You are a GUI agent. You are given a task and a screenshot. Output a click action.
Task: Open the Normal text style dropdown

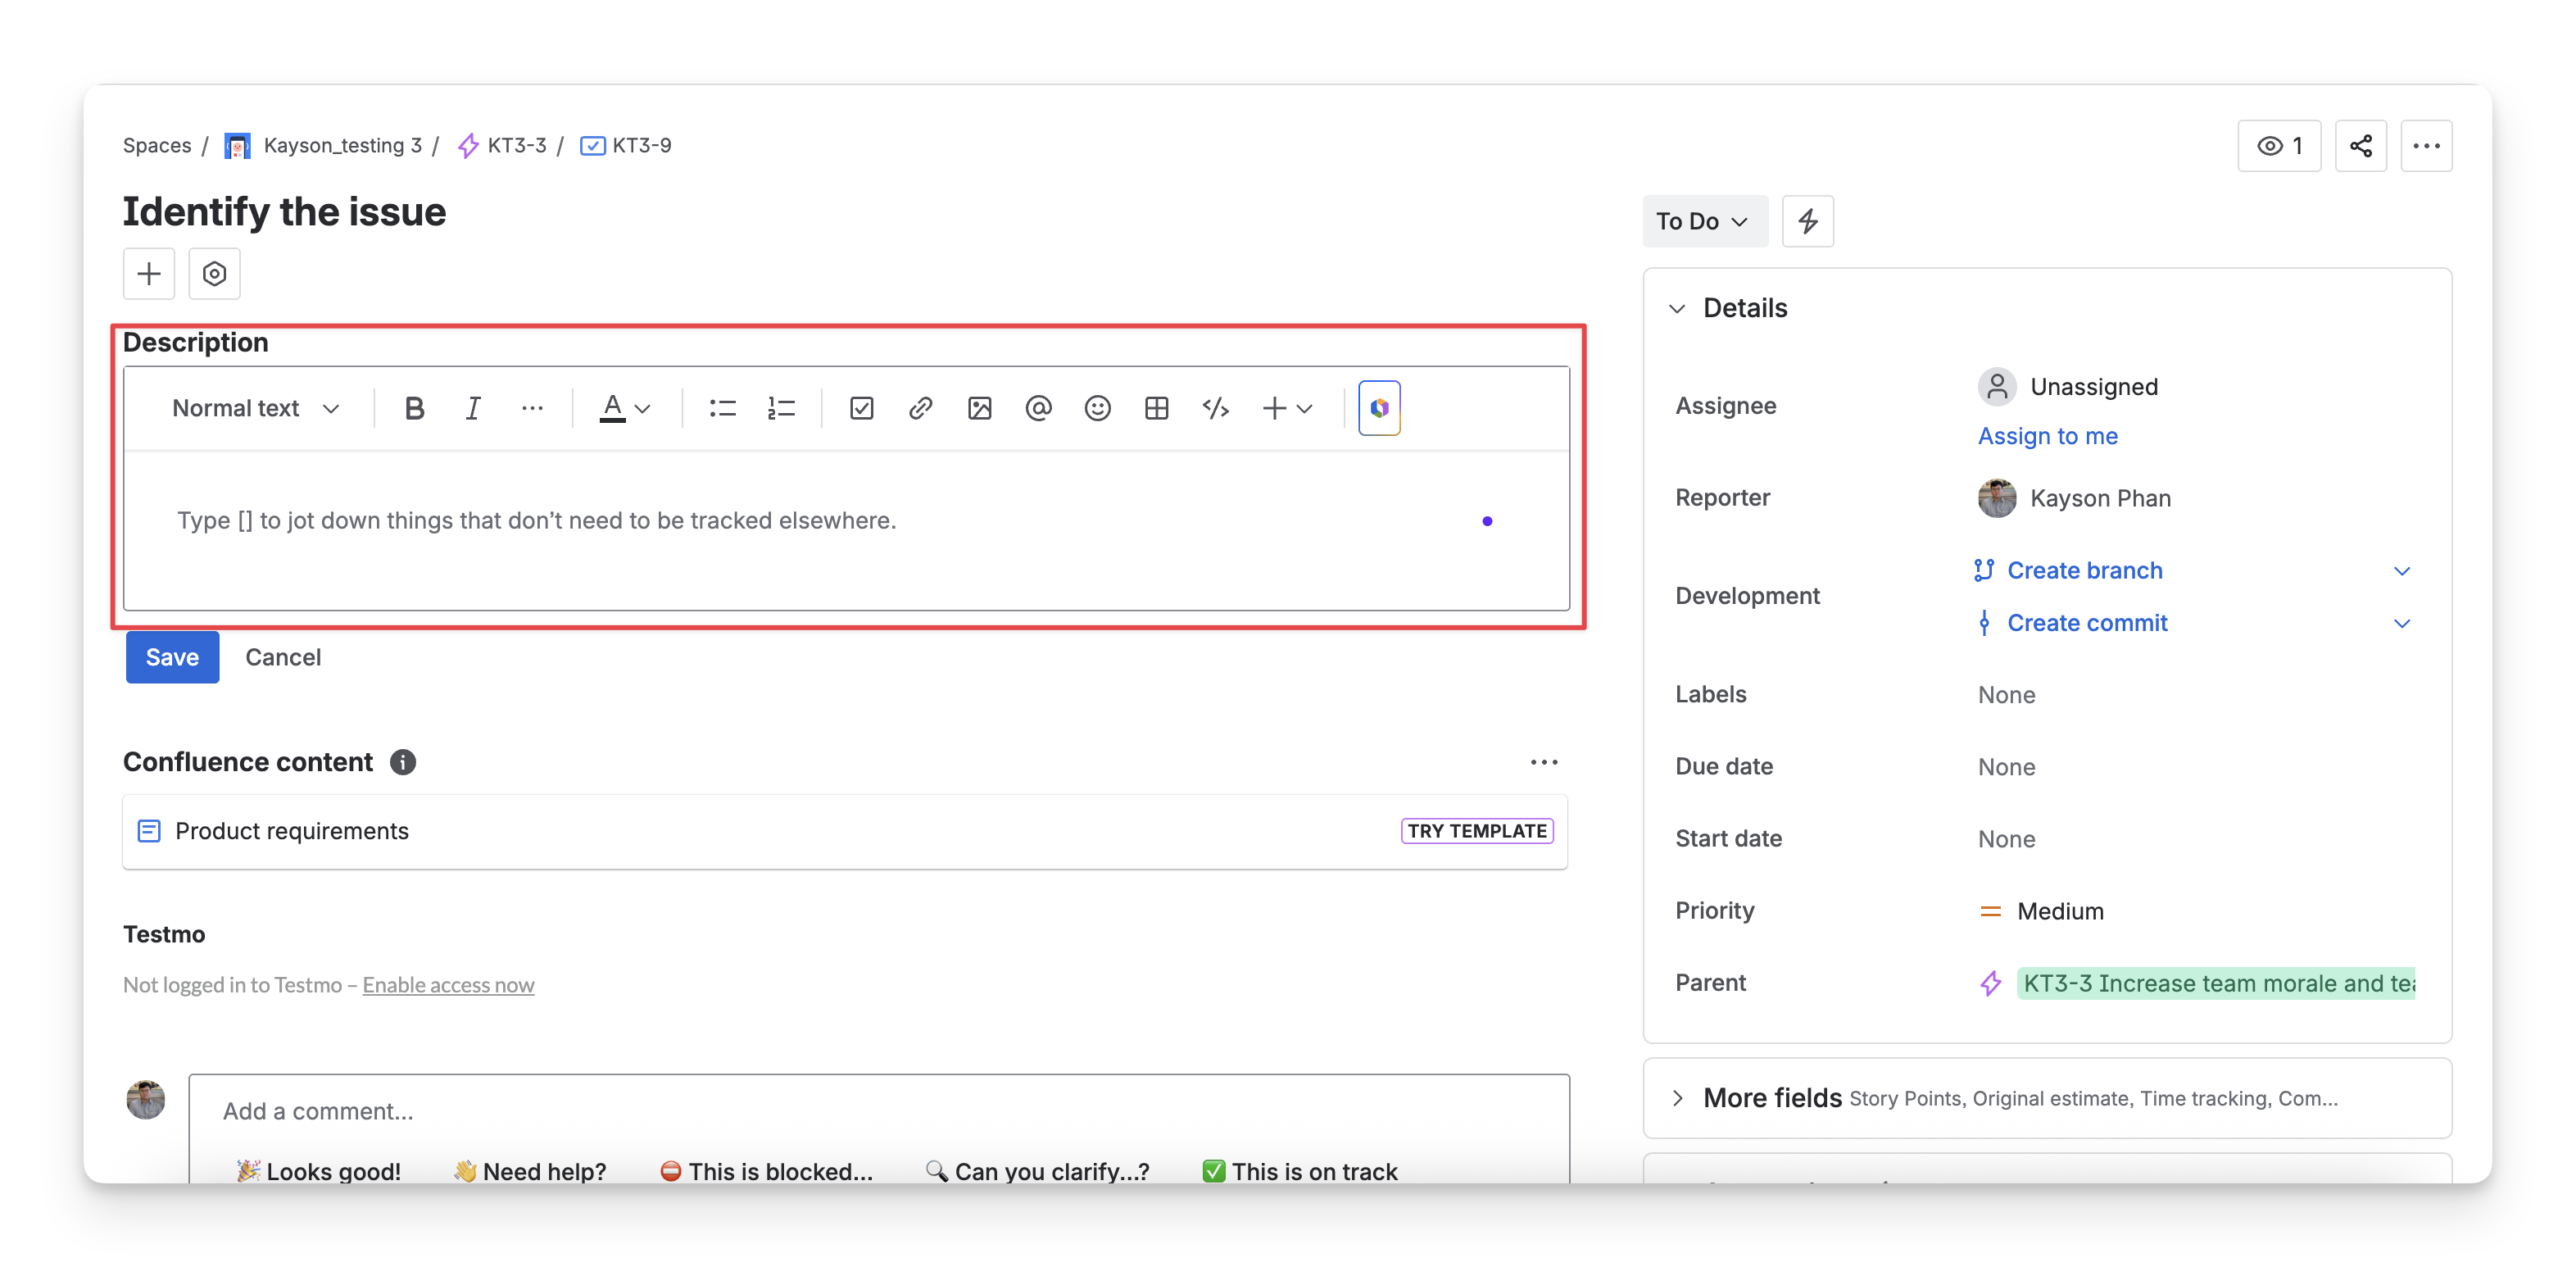point(255,408)
